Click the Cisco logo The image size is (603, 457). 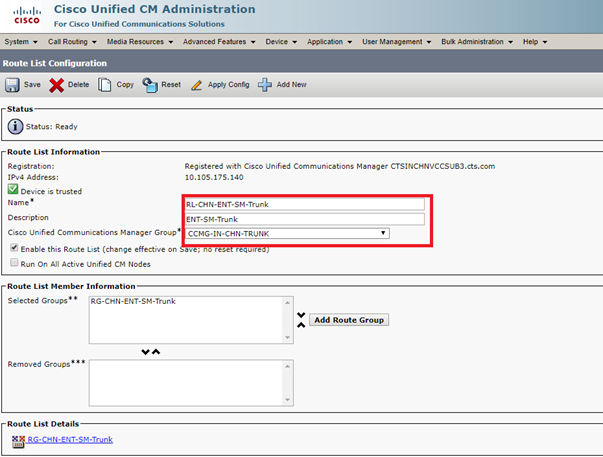(x=27, y=16)
